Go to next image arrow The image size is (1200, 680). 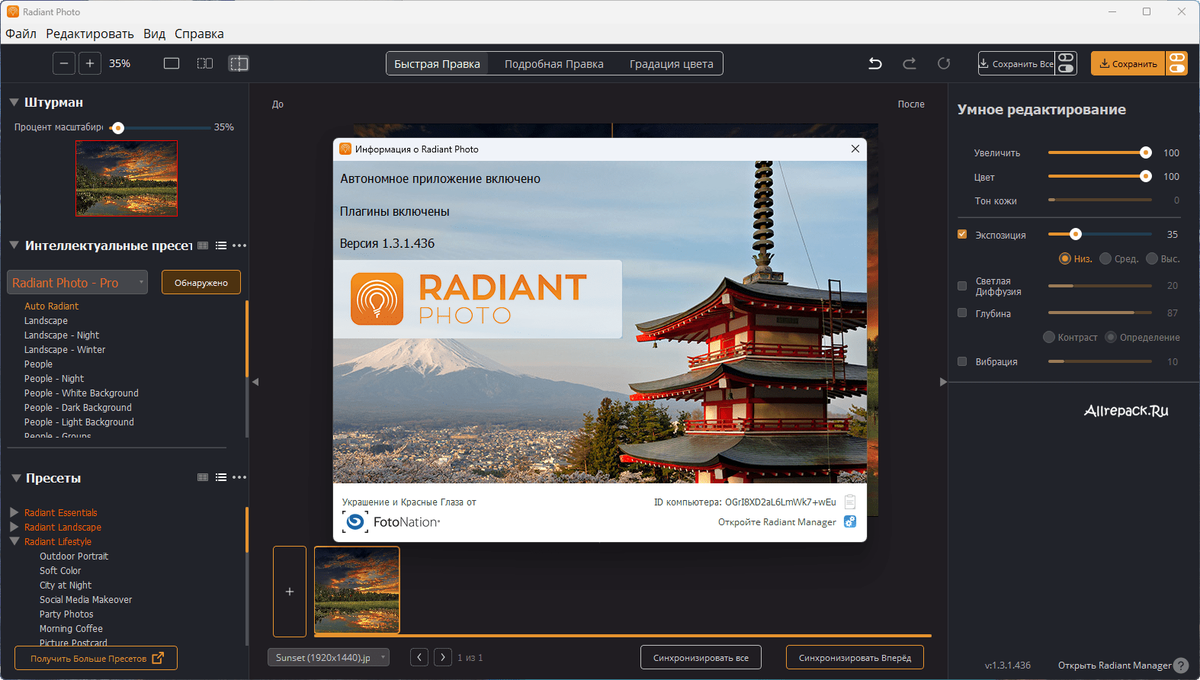(443, 657)
